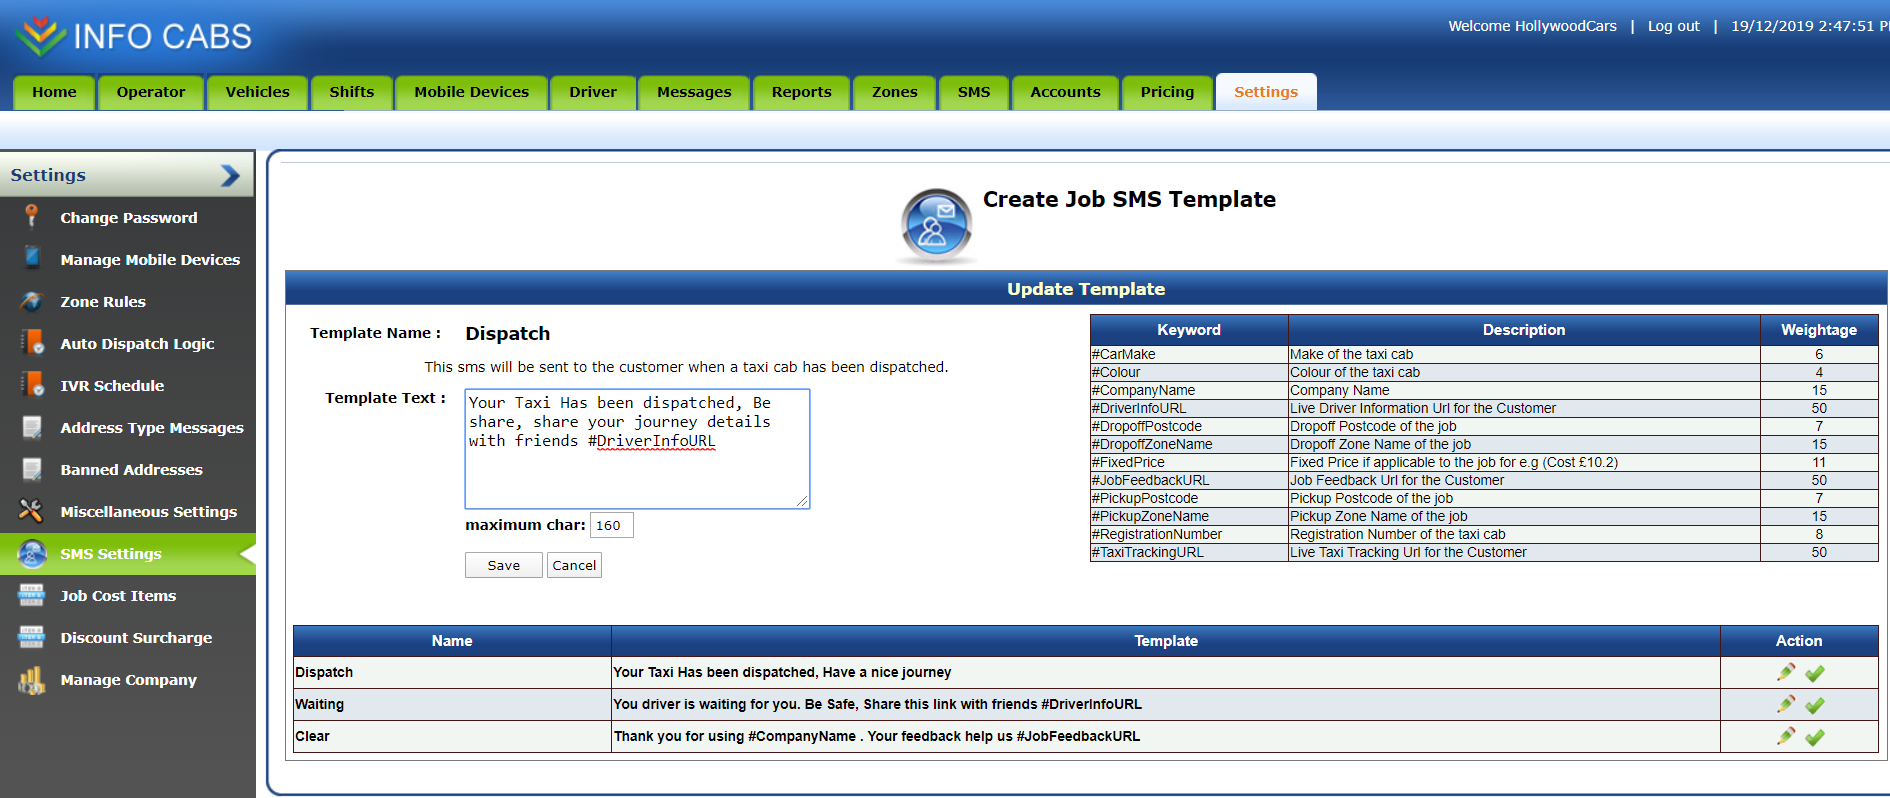Open Address Type Messages settings
The width and height of the screenshot is (1890, 798).
(152, 427)
